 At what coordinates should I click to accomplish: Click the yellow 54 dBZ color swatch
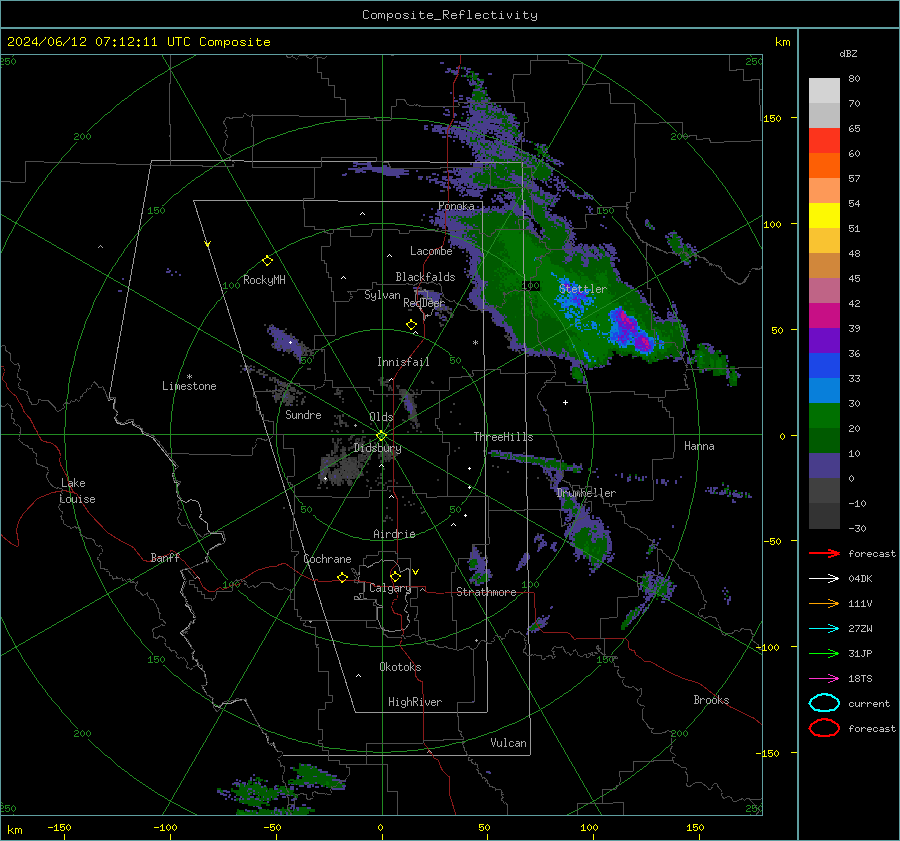[824, 215]
